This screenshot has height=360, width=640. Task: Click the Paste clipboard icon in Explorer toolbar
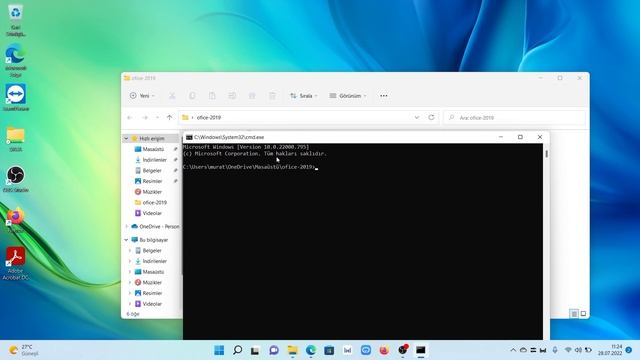coord(212,96)
